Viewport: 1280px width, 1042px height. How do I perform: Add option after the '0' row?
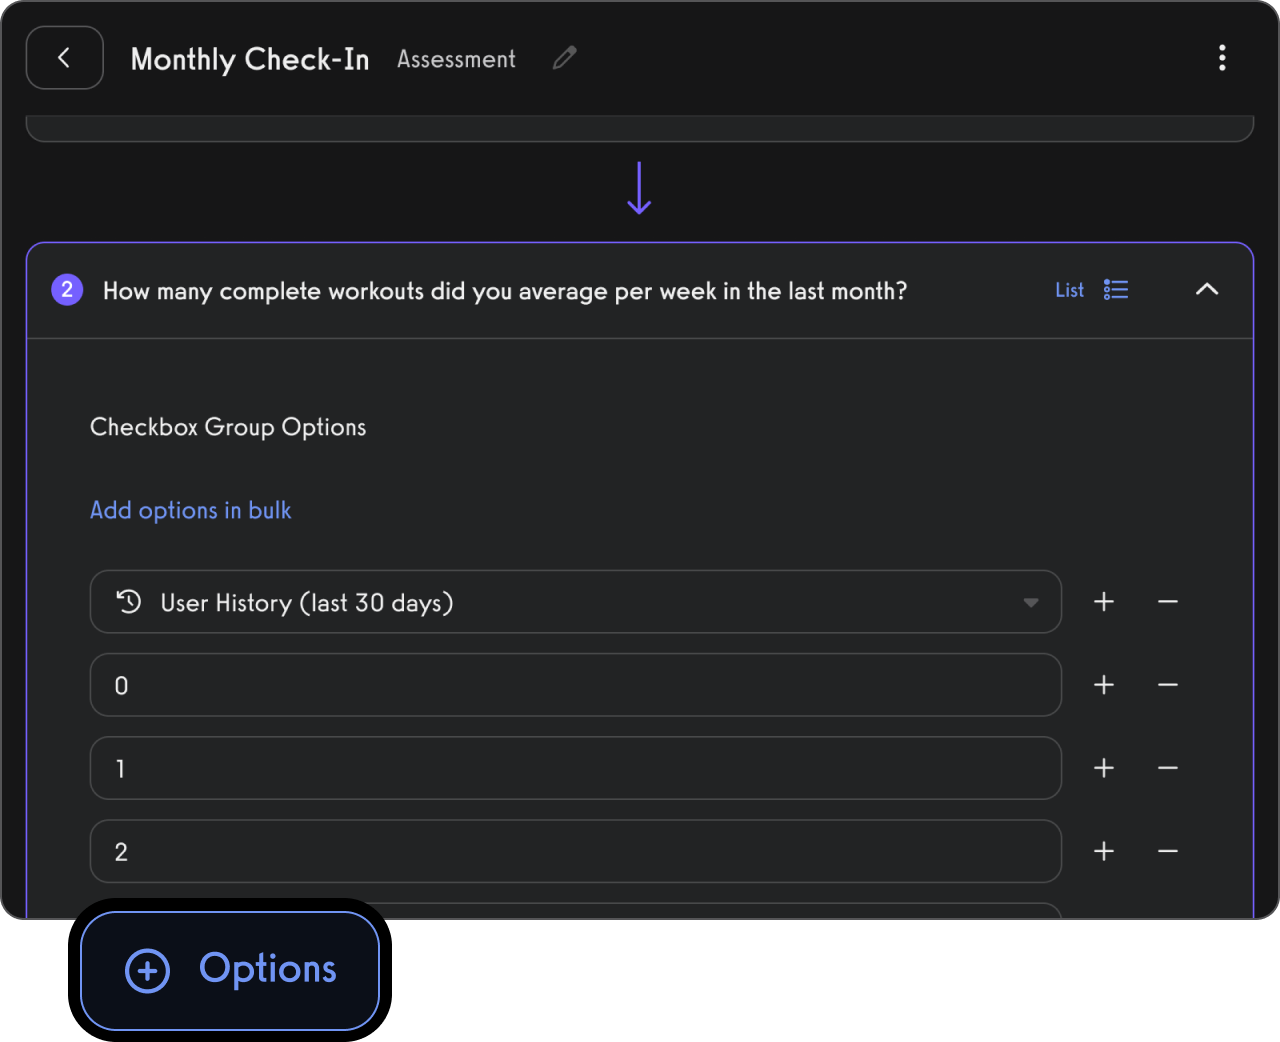pos(1104,685)
